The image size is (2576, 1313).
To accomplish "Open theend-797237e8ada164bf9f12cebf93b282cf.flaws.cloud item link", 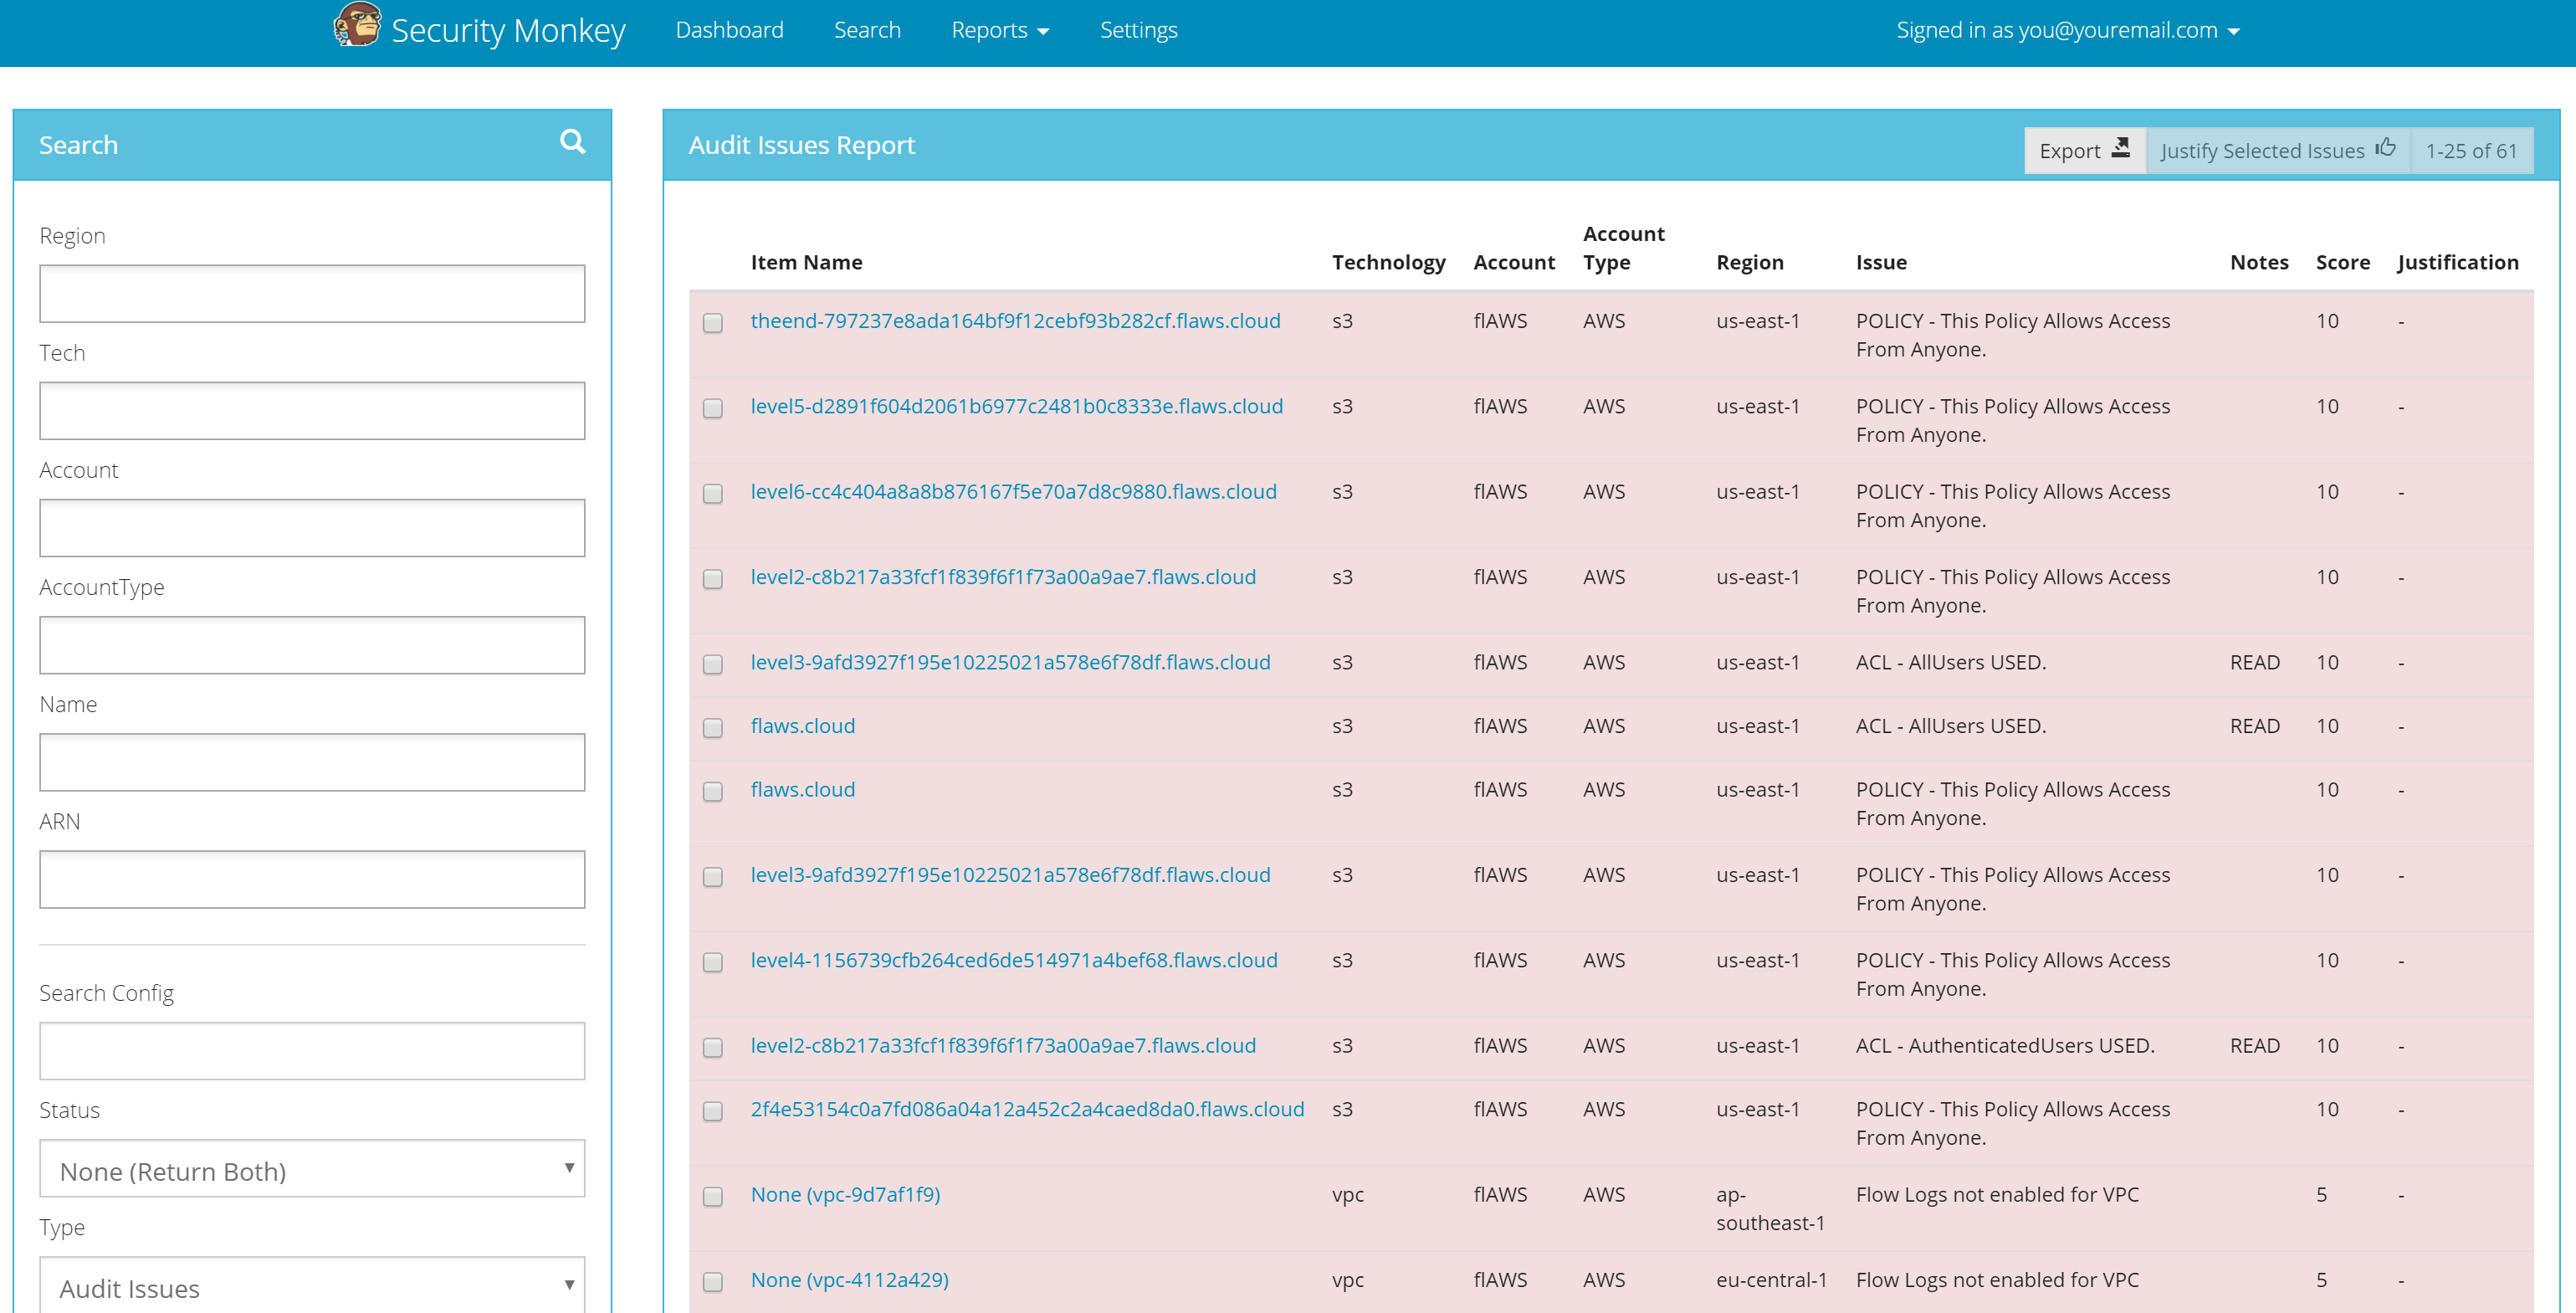I will pos(1015,321).
